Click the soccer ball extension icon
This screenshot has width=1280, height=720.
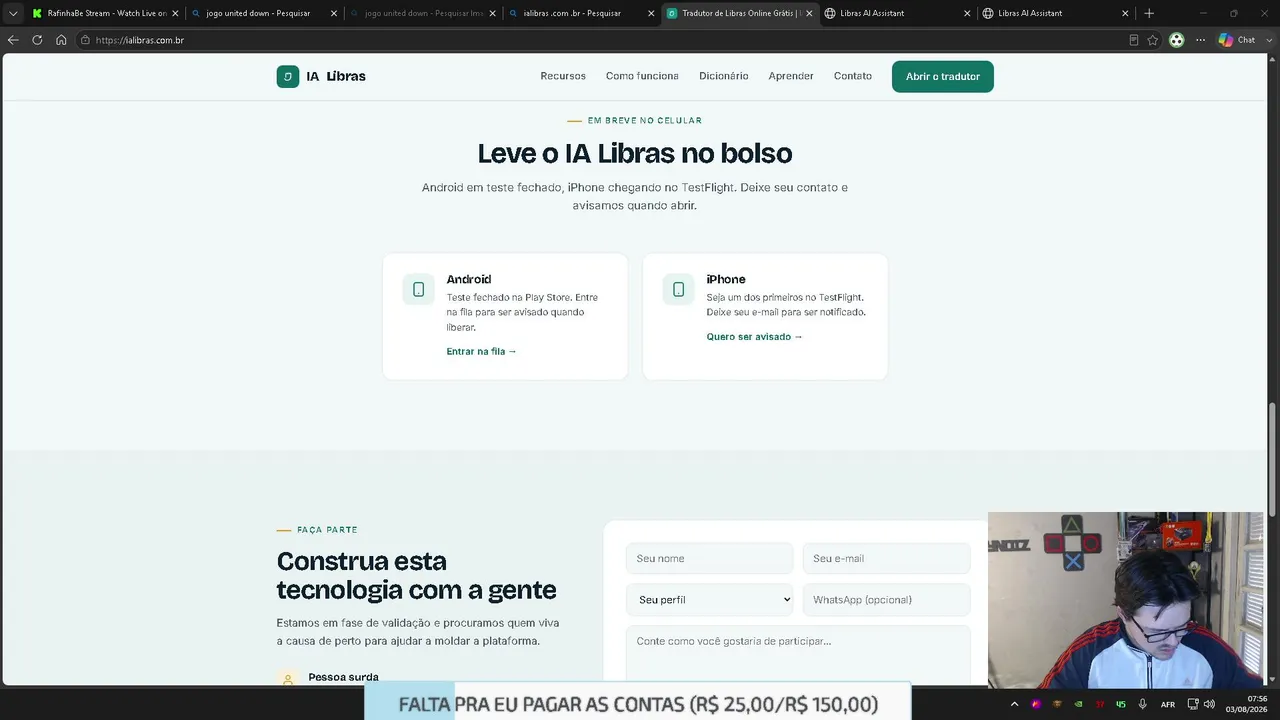tap(1176, 40)
